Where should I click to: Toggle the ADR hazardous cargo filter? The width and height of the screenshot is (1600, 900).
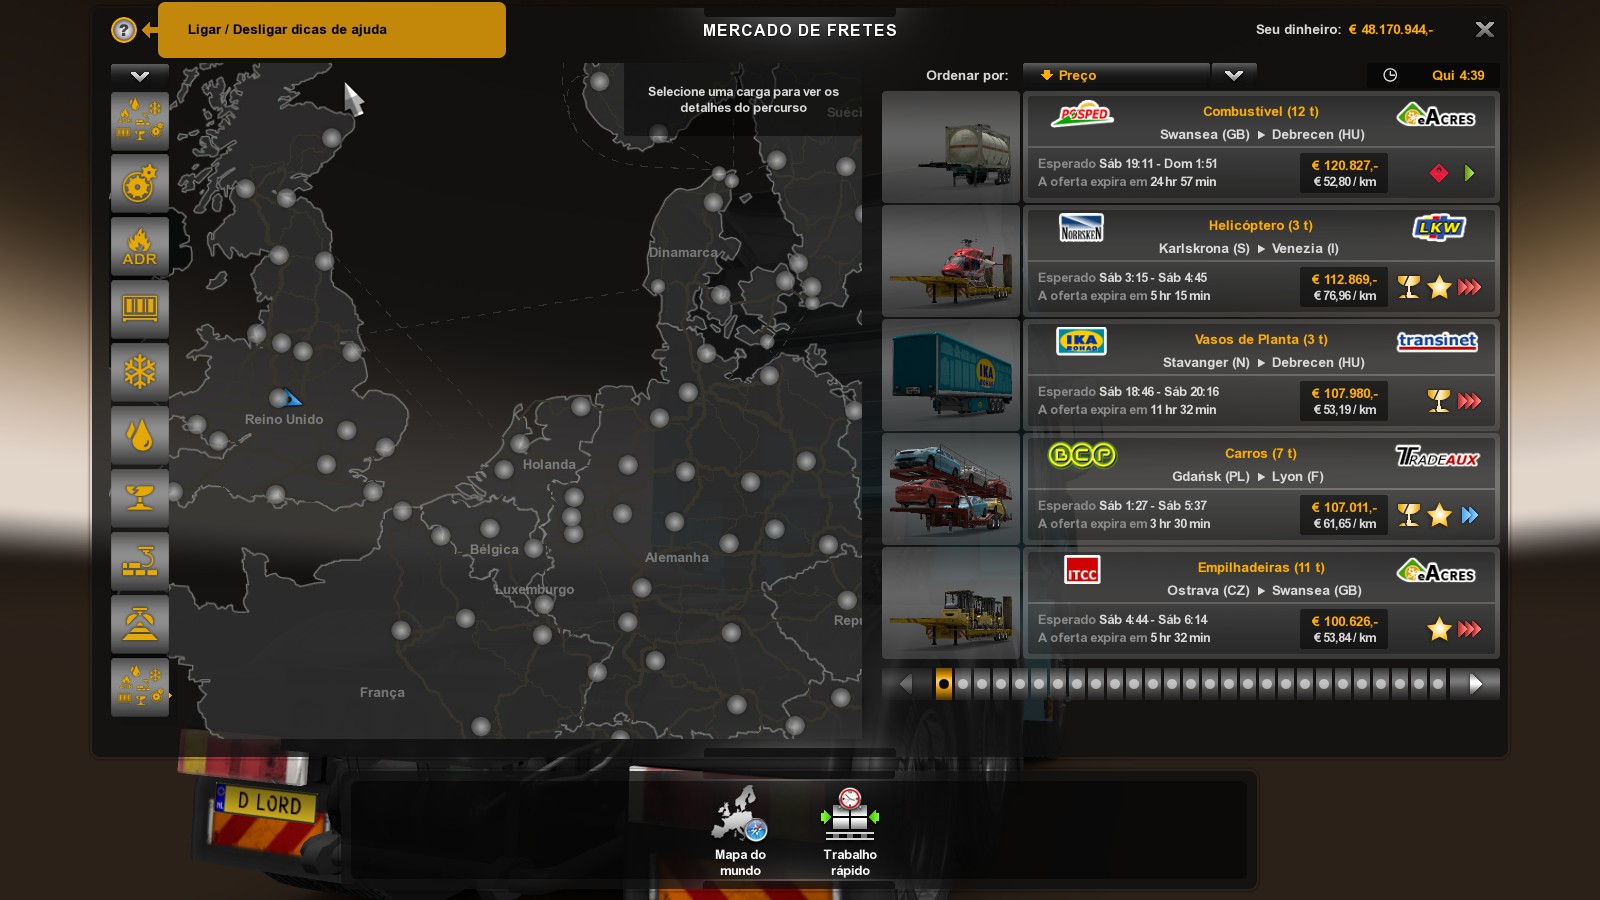click(x=140, y=247)
